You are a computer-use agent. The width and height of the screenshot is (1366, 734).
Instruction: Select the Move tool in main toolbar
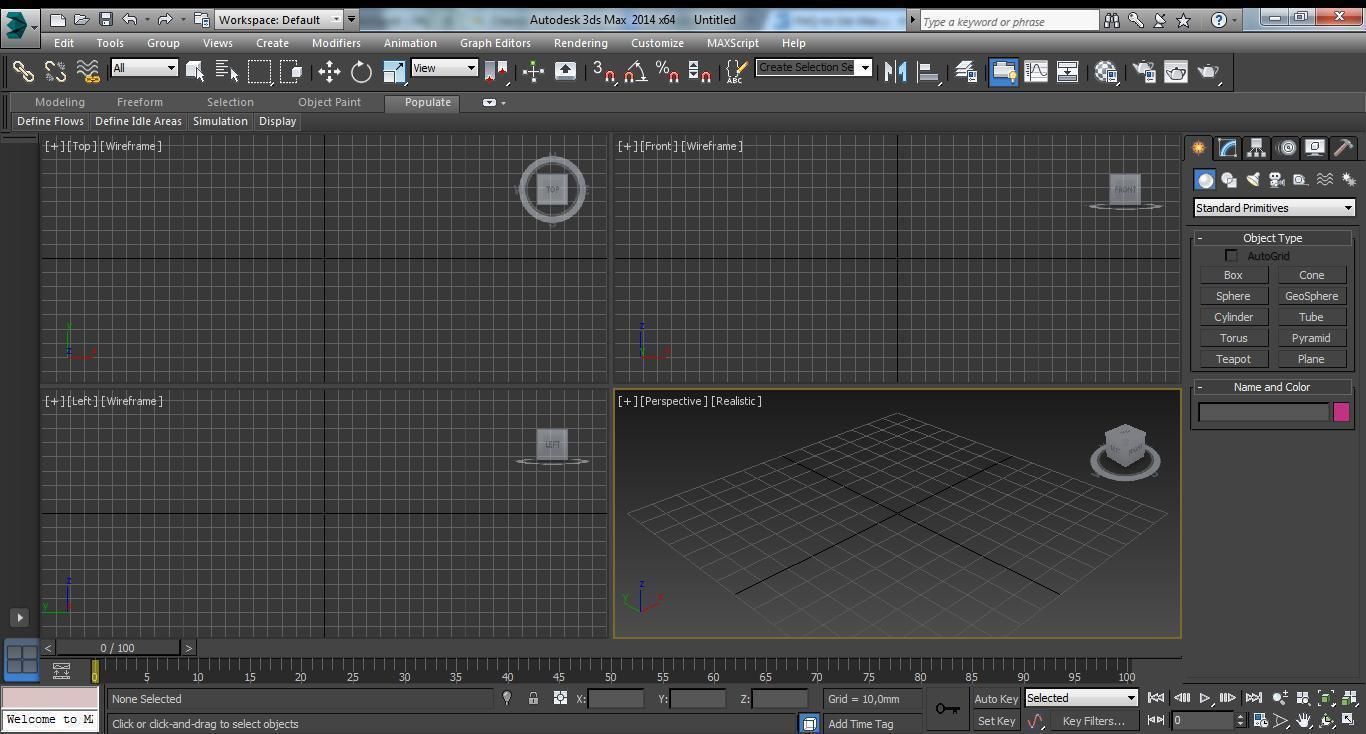tap(329, 71)
